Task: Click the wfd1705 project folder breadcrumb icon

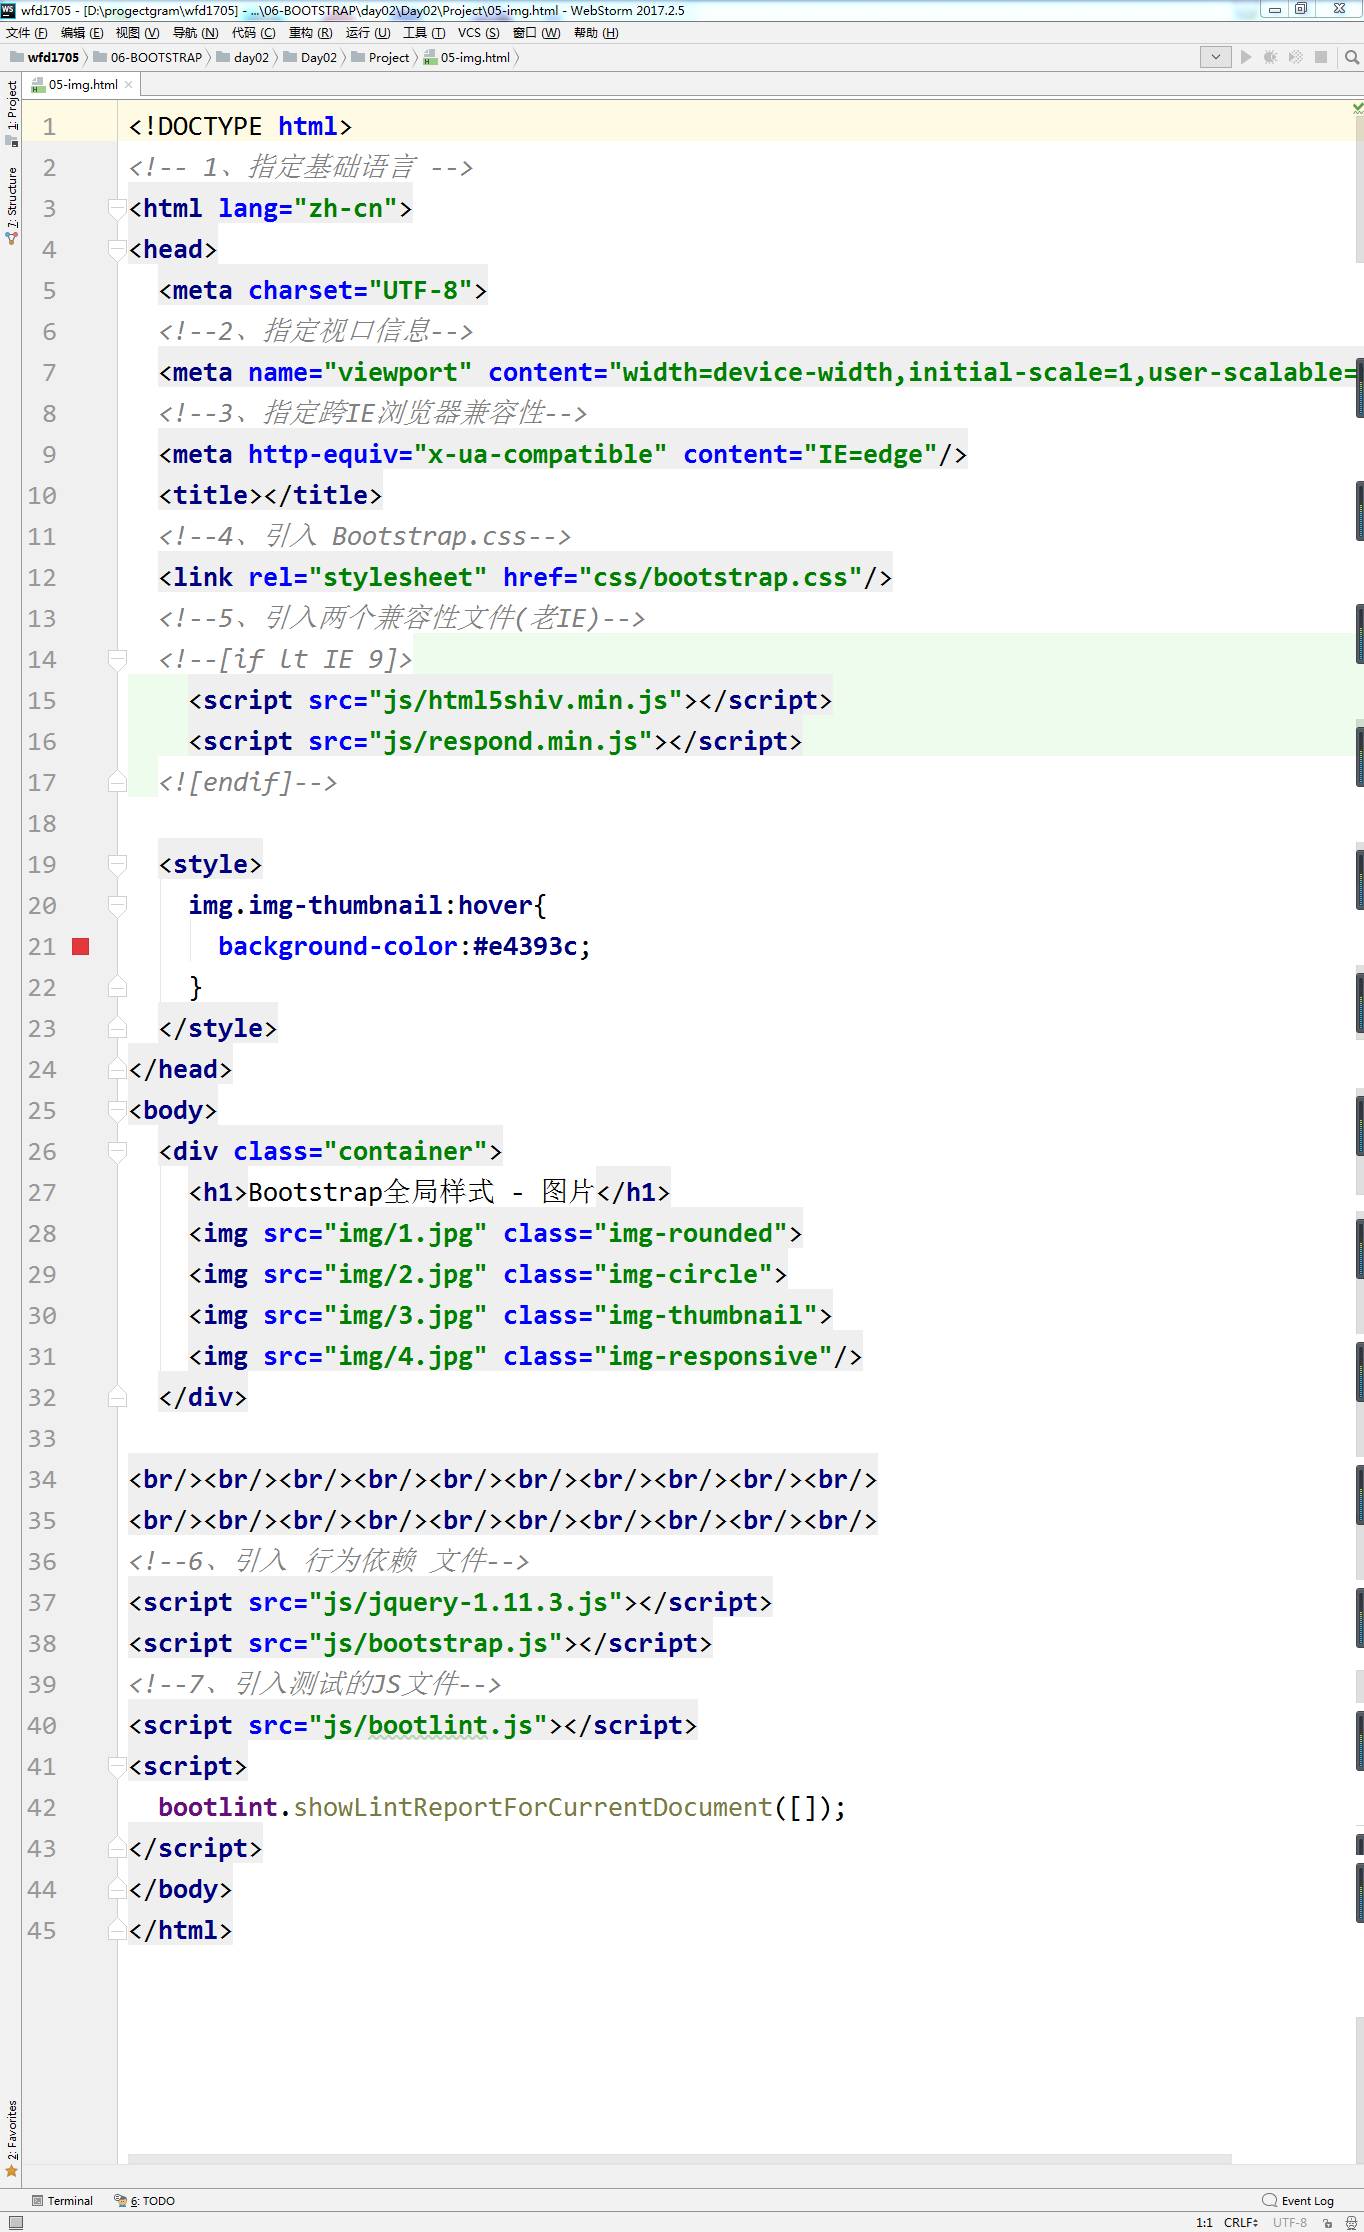Action: point(16,57)
